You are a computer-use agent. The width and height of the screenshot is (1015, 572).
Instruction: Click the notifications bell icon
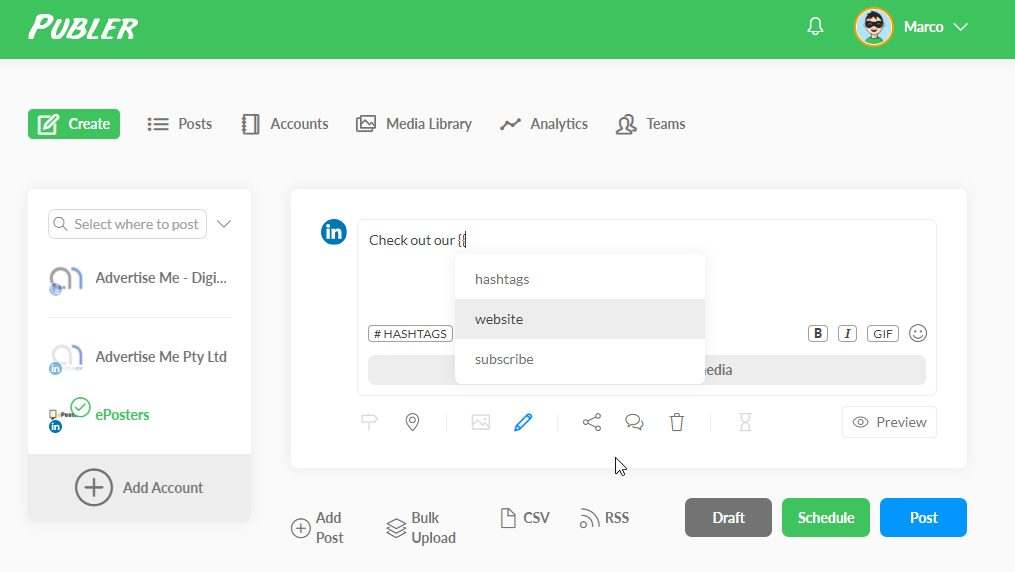click(815, 27)
